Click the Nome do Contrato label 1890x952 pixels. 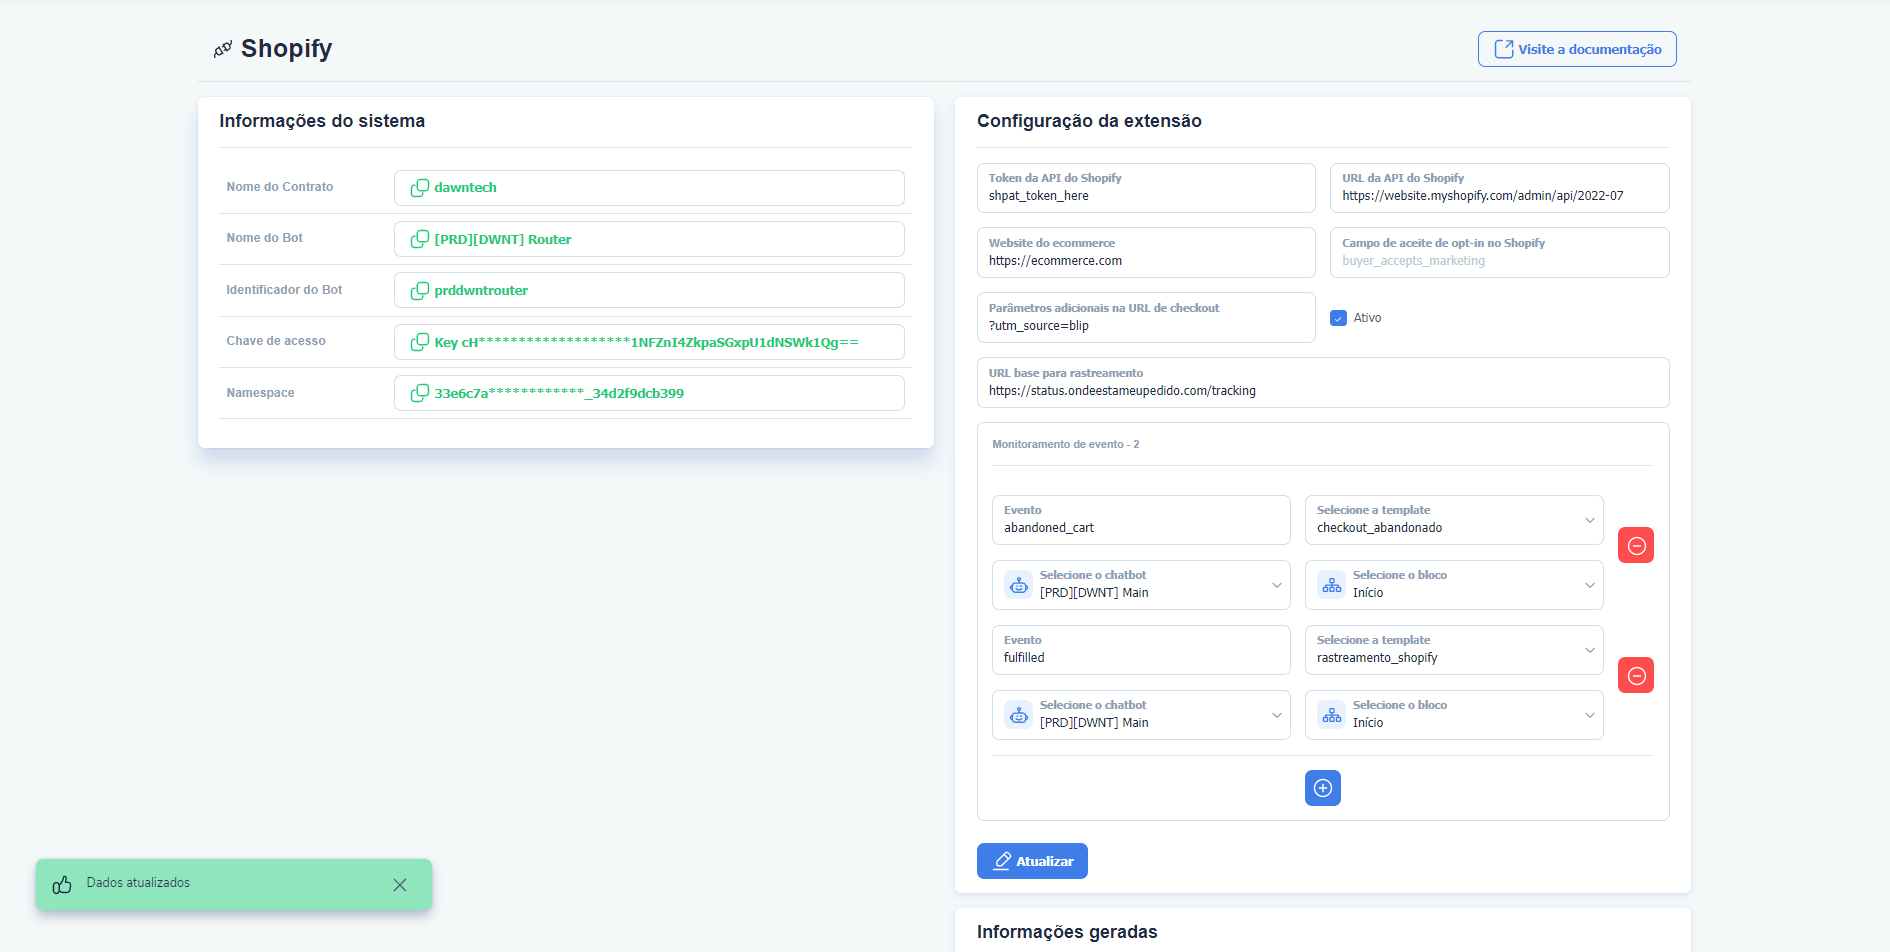(280, 187)
